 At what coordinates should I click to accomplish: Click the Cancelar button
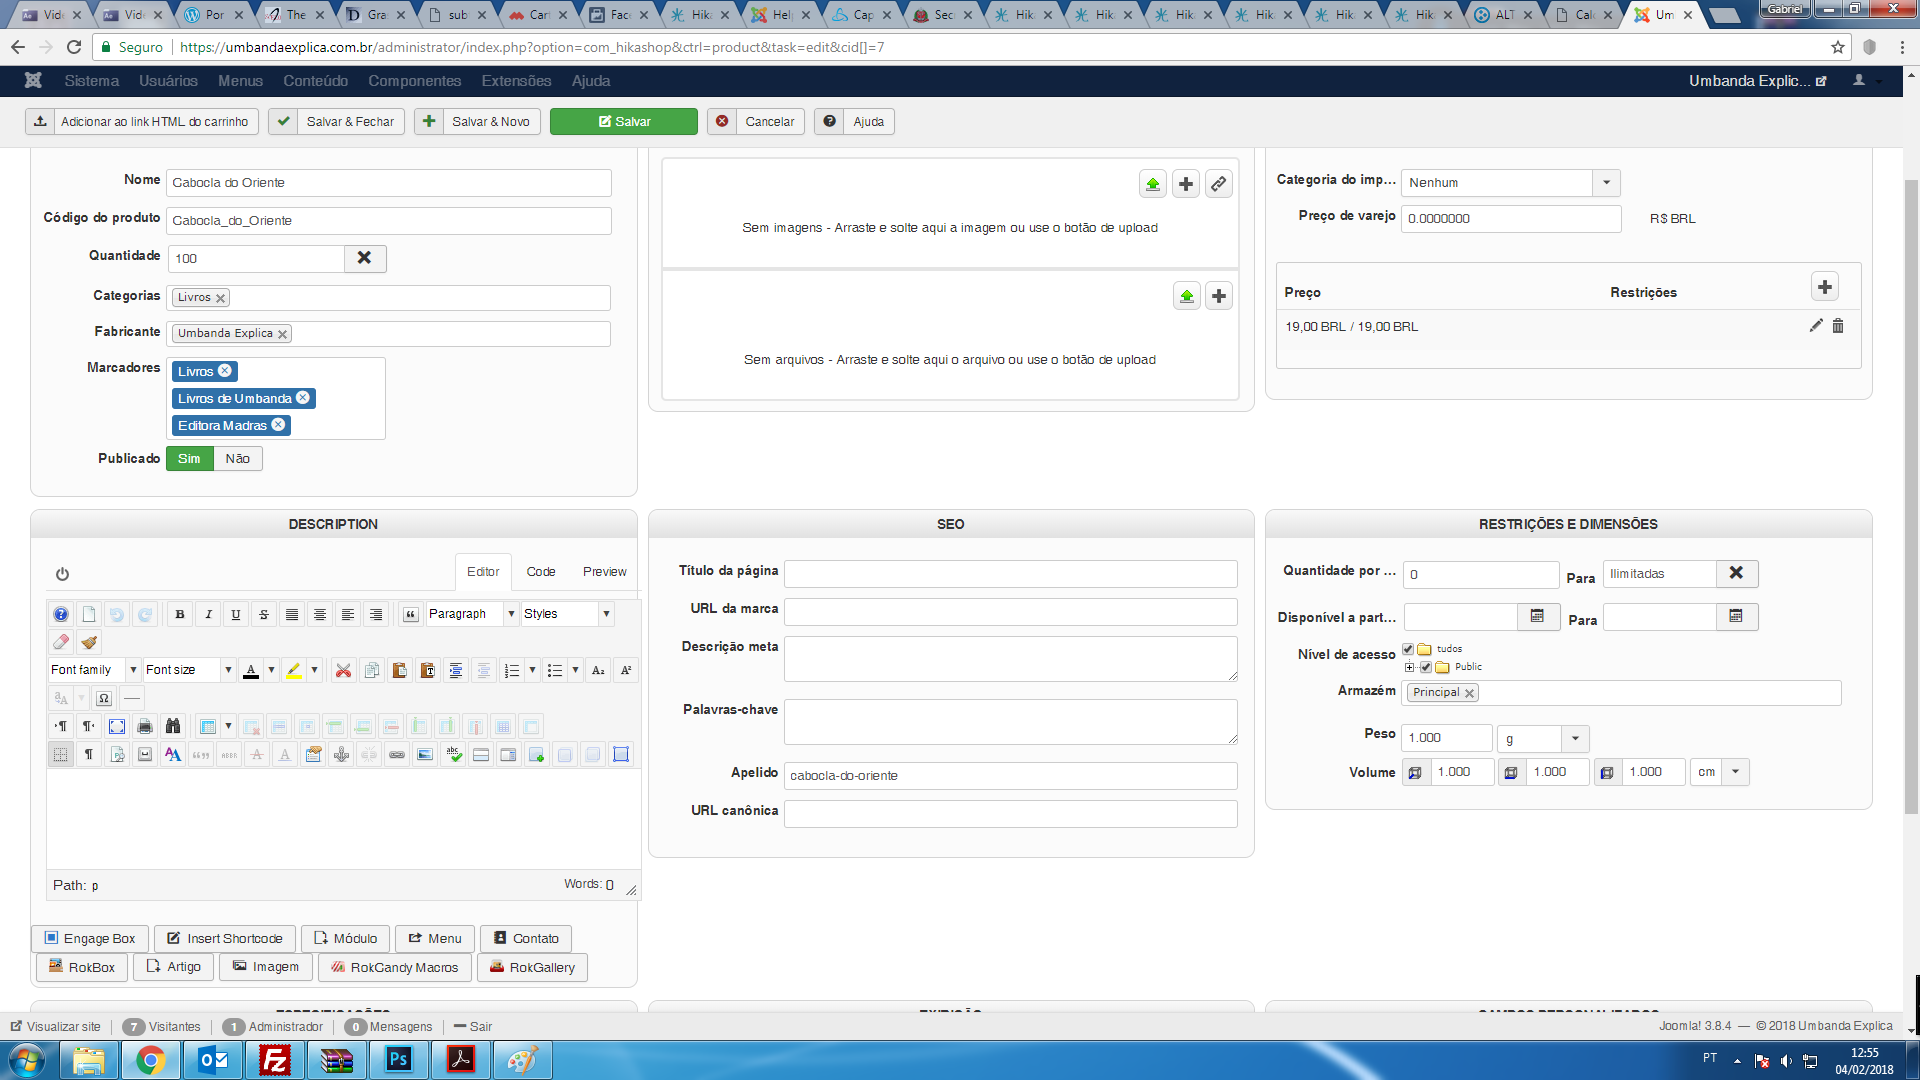pos(756,121)
